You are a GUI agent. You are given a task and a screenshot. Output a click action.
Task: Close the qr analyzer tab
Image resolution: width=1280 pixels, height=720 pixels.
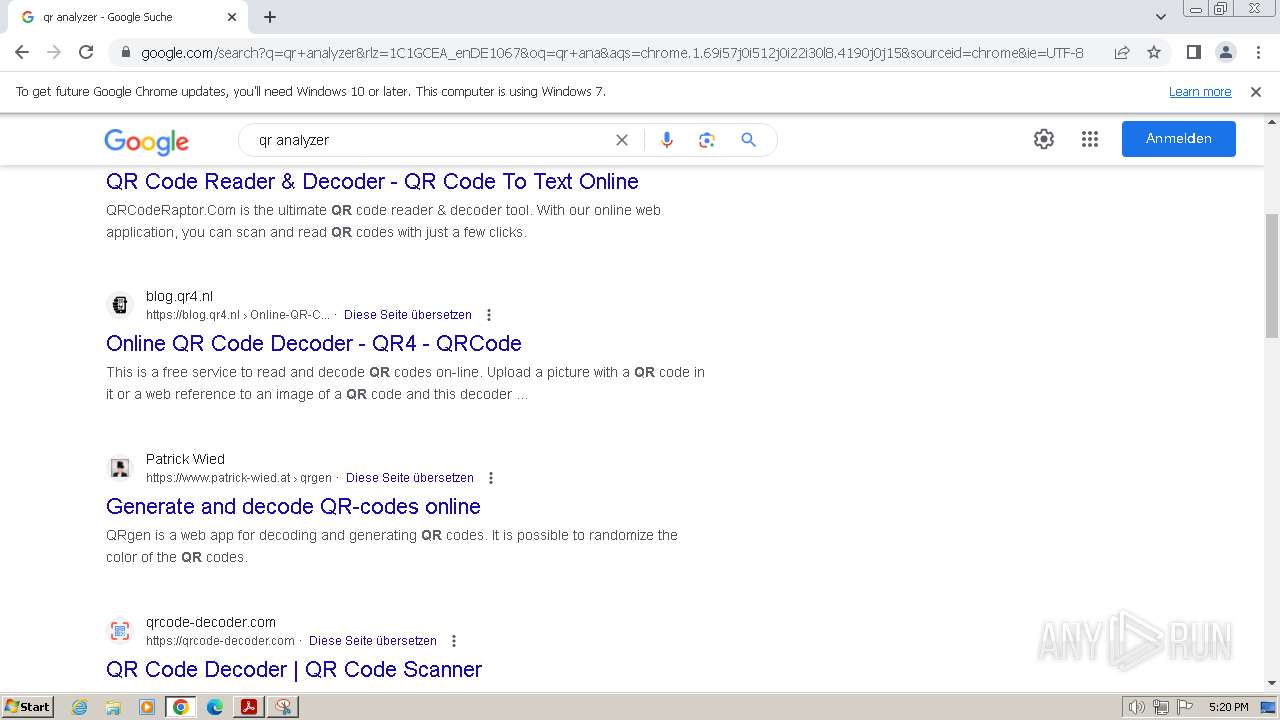(x=232, y=17)
